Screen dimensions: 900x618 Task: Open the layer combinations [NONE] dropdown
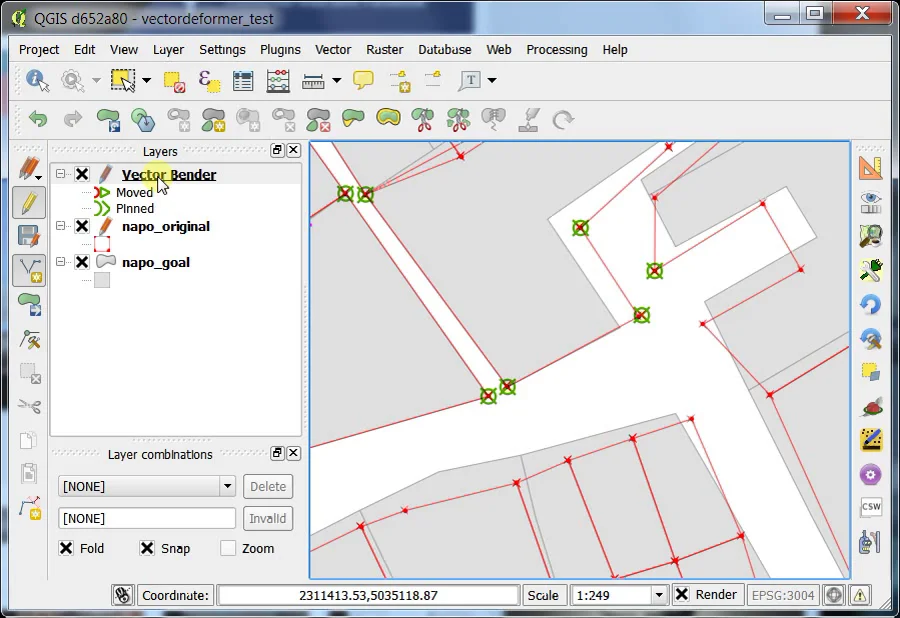coord(147,487)
